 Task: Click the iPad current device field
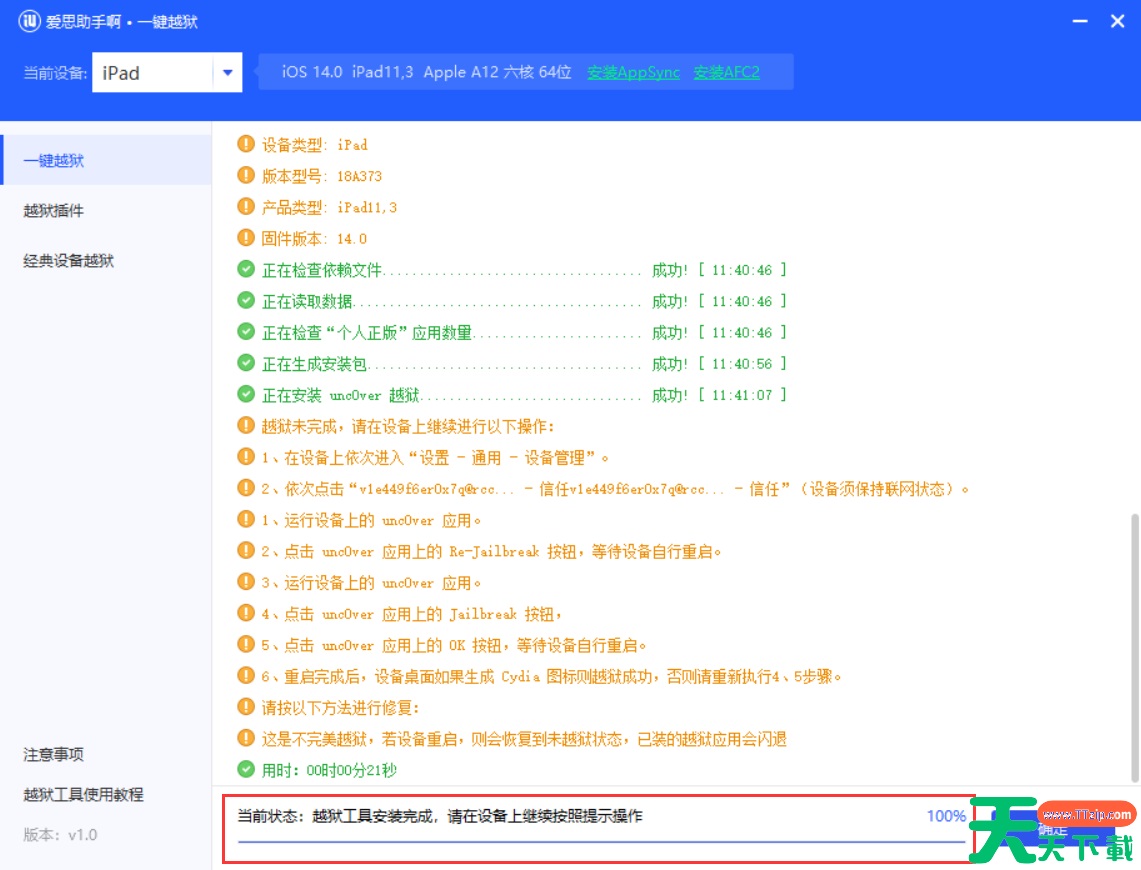pyautogui.click(x=153, y=73)
